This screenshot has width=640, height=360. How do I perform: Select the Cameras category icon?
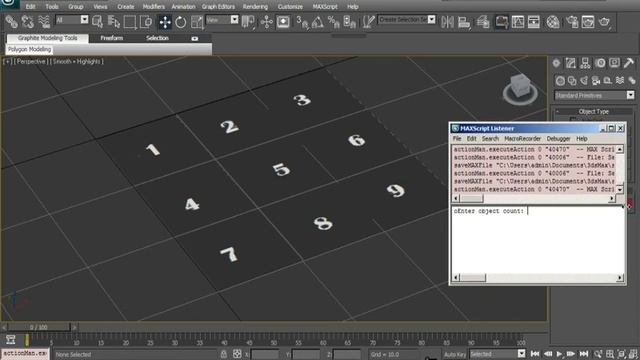pyautogui.click(x=596, y=80)
